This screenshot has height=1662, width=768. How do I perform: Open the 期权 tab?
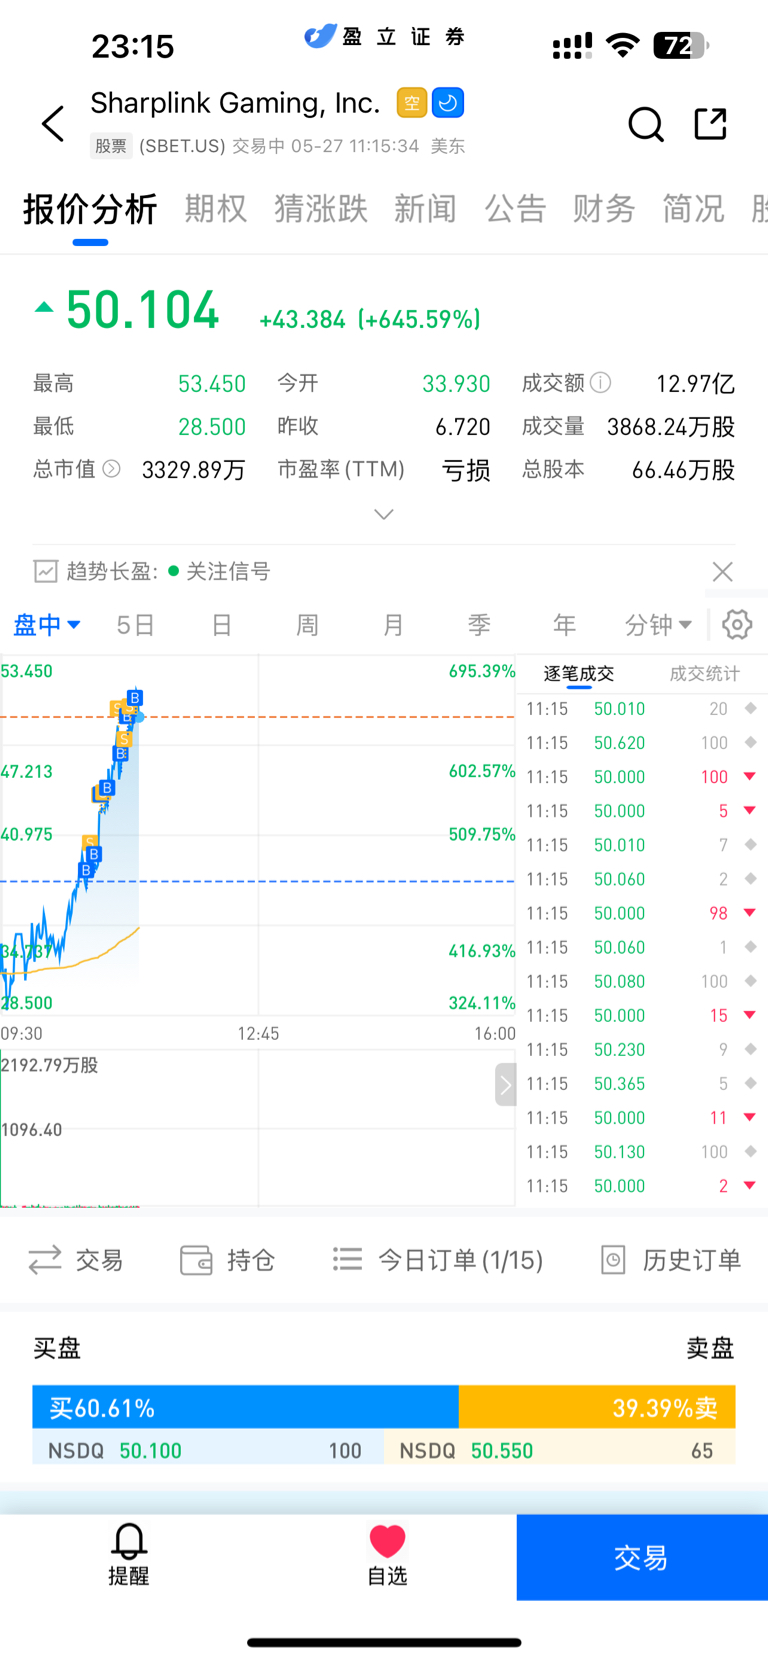point(215,209)
